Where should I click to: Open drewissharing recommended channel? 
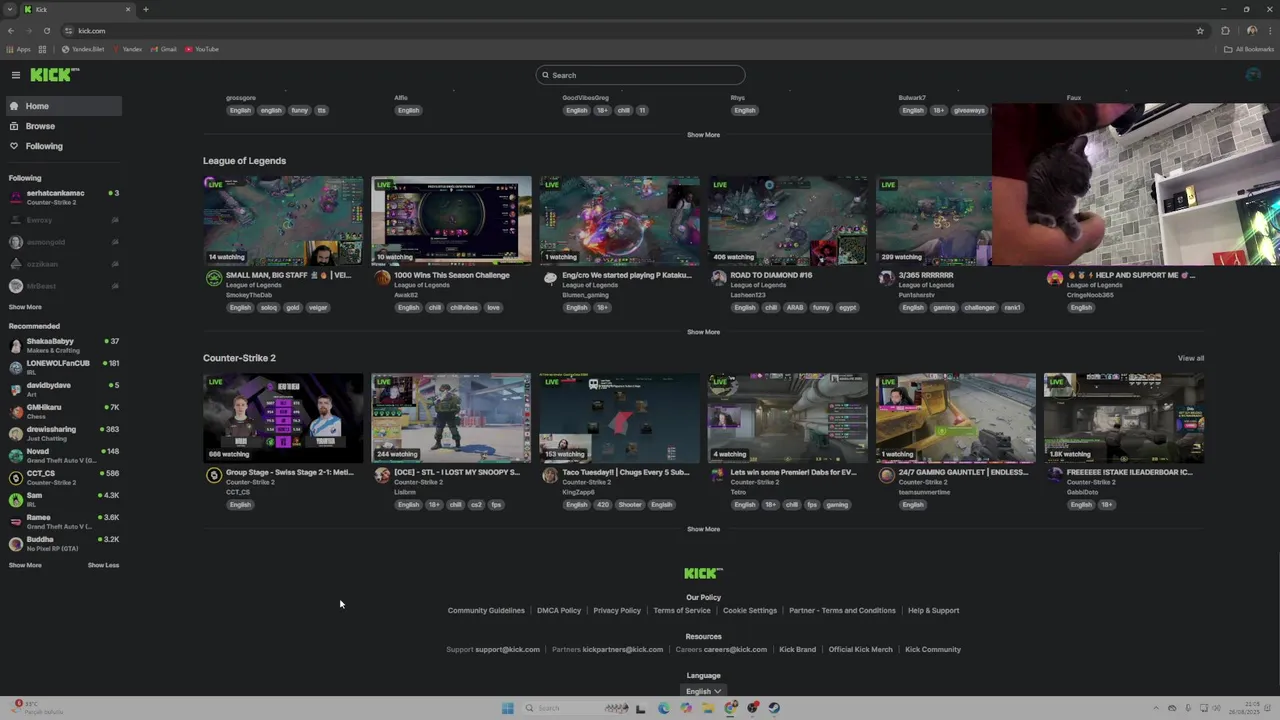coord(64,433)
